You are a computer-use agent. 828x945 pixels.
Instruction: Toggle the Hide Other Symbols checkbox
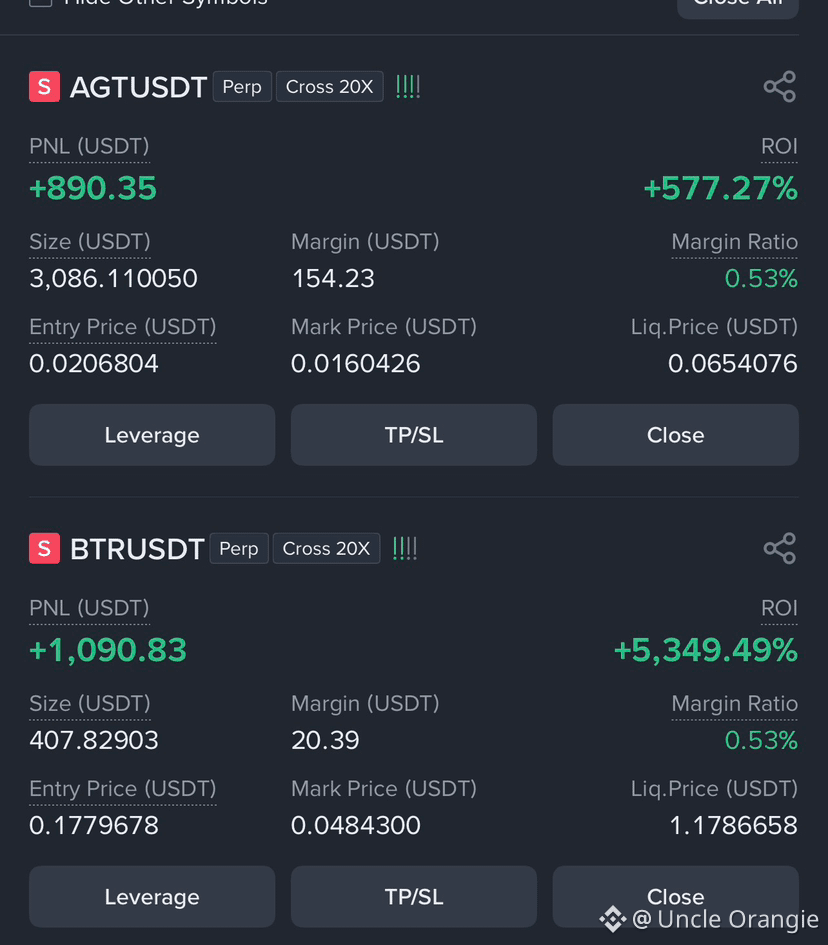point(40,2)
